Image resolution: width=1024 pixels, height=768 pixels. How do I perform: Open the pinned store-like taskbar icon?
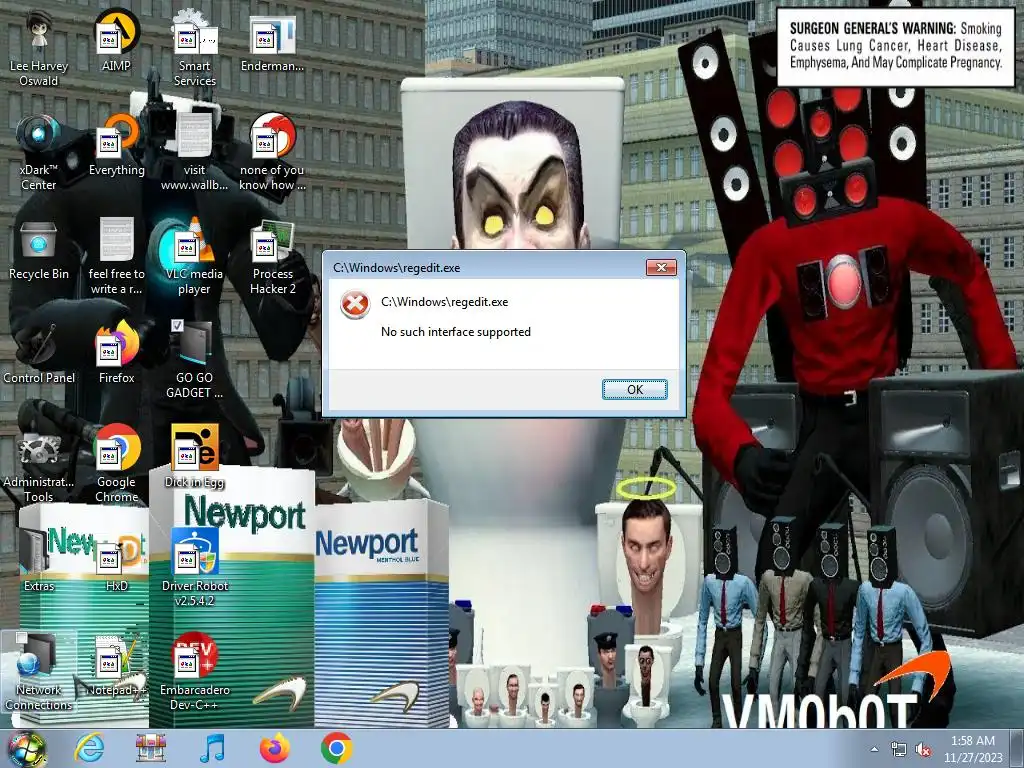(151, 748)
